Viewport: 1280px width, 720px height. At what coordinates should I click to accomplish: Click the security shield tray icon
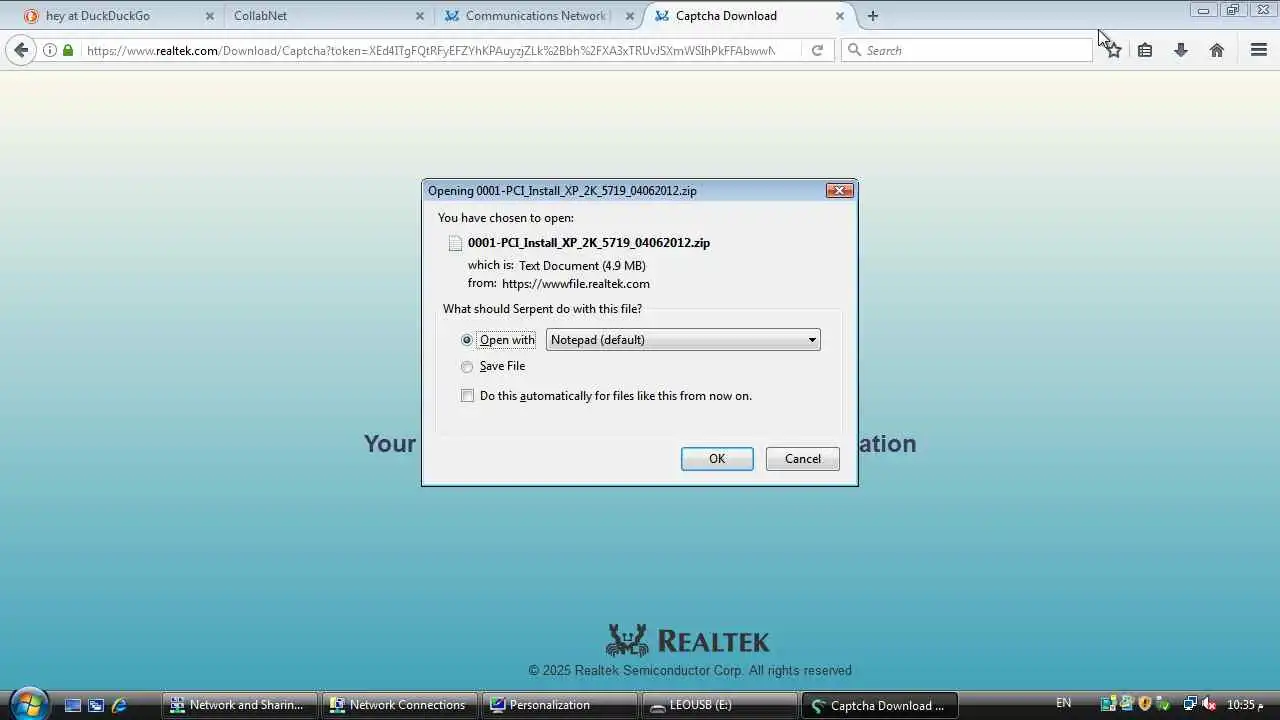pos(1145,704)
